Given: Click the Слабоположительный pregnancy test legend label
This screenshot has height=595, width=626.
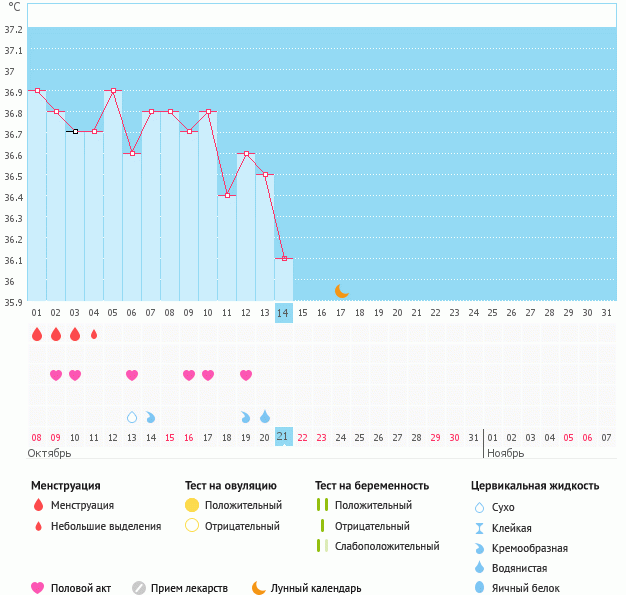Looking at the screenshot, I should pos(387,546).
